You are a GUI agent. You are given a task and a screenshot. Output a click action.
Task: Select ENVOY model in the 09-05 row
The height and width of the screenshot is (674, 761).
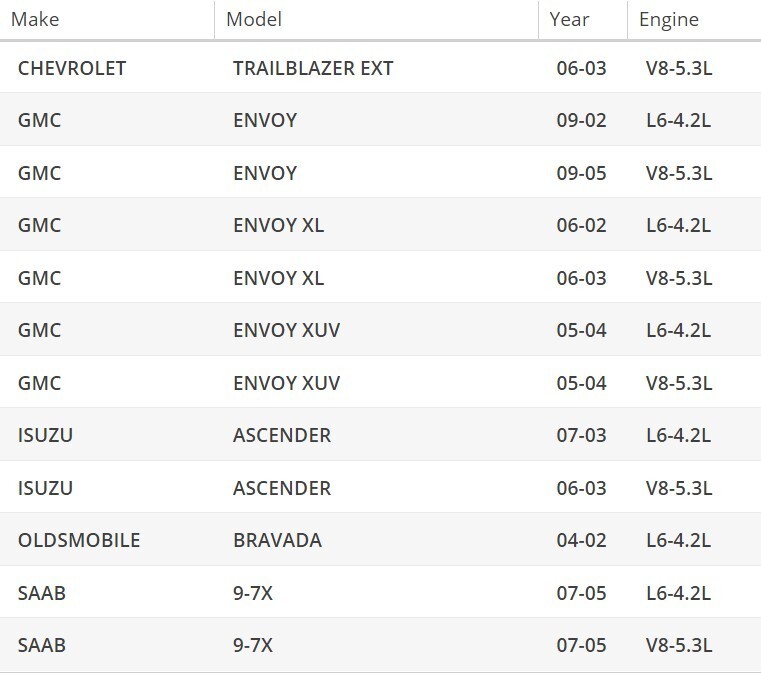point(265,173)
